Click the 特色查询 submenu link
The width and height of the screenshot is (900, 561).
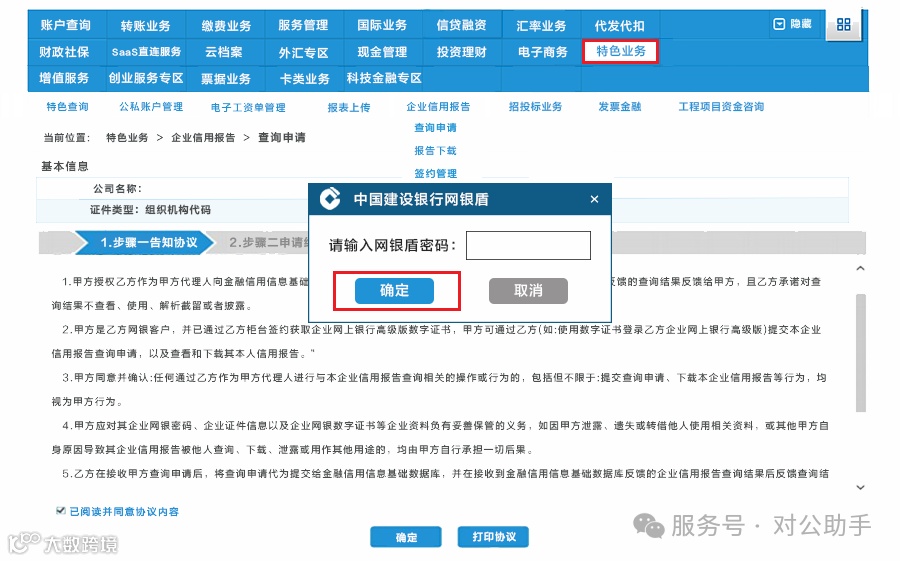click(68, 107)
